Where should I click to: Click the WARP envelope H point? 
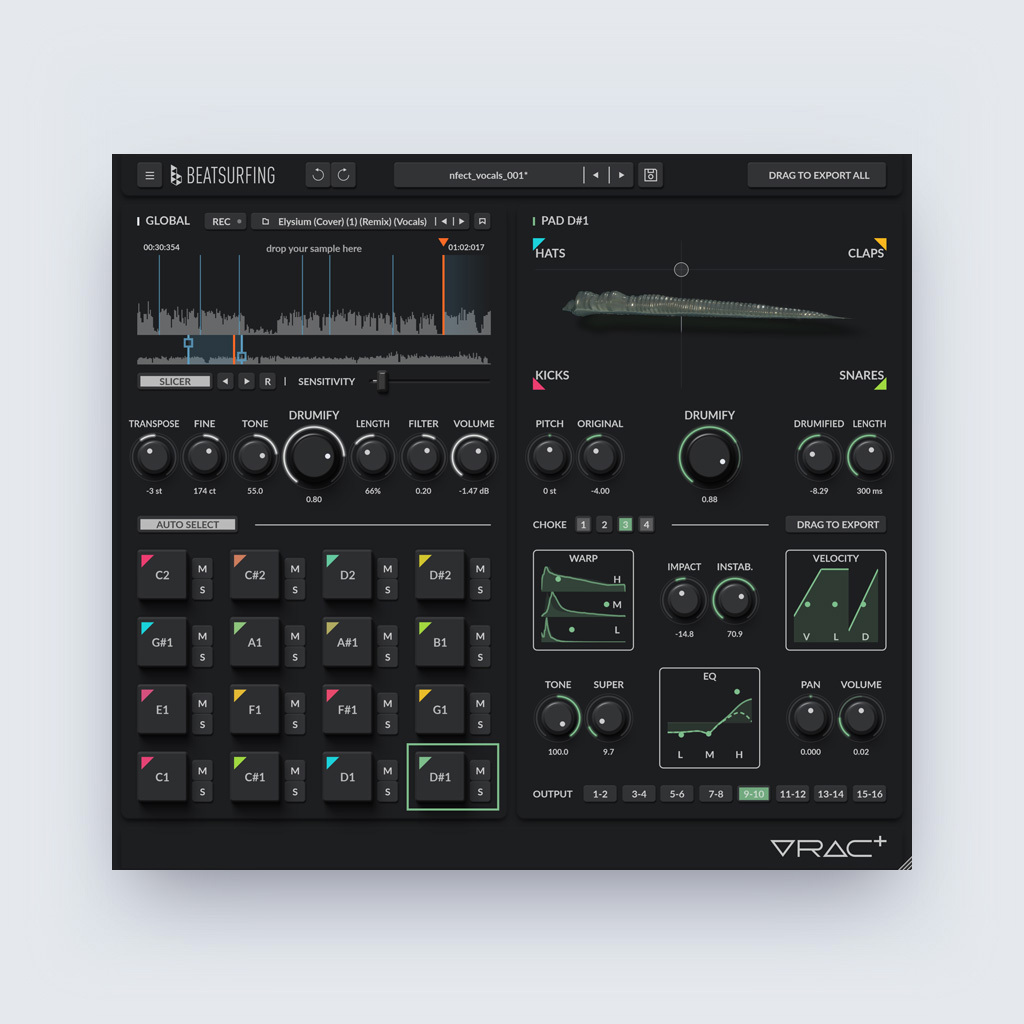558,579
